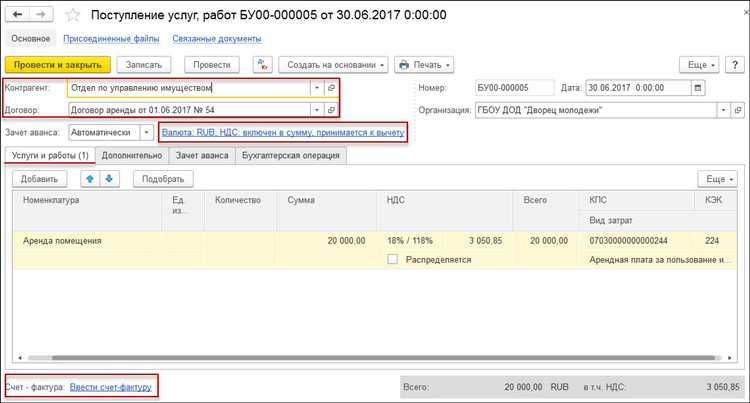Viewport: 750px width, 403px height.
Task: Open the Договор record with open icon
Action: (x=332, y=109)
